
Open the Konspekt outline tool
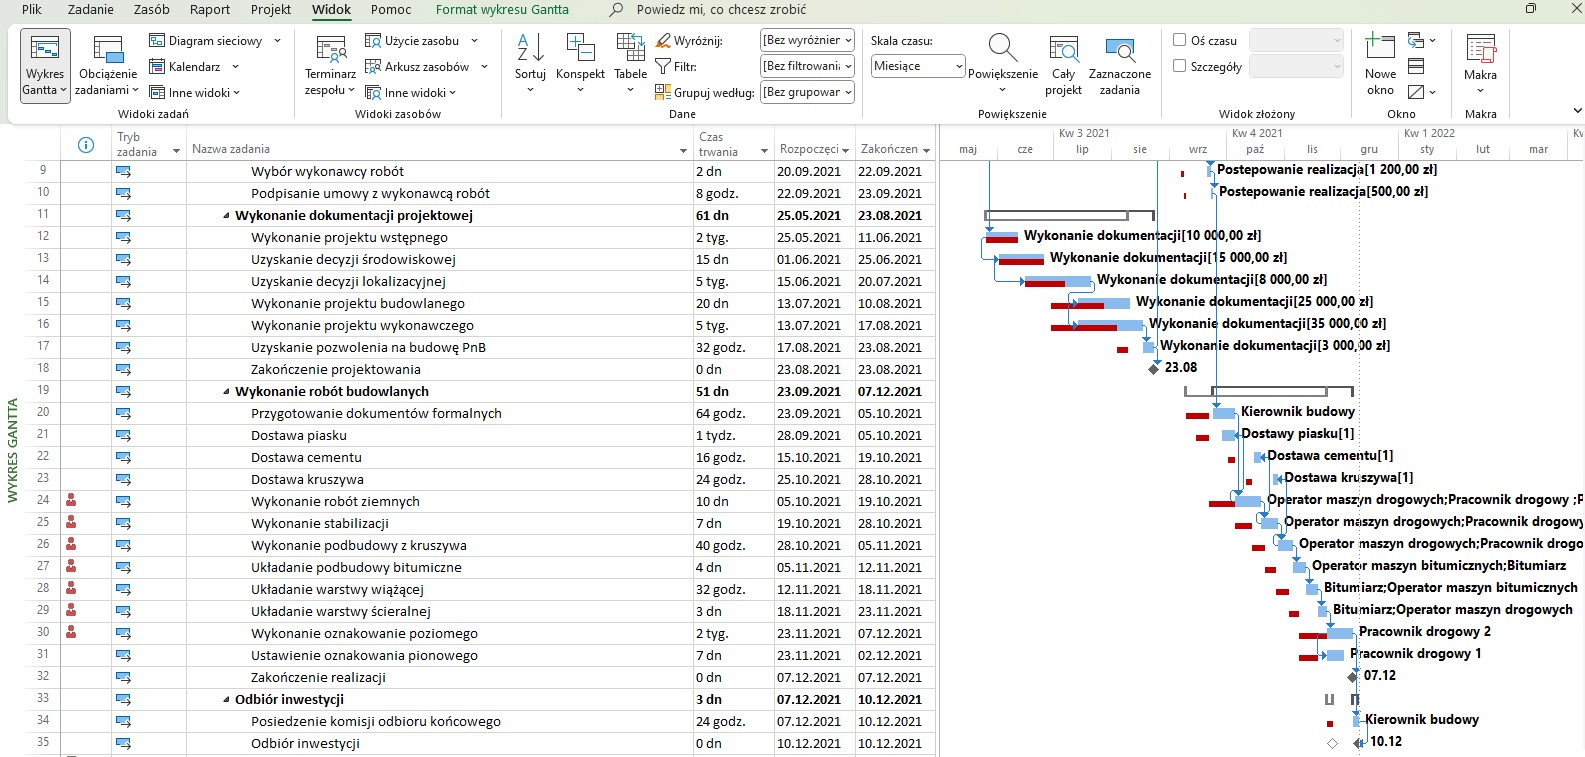tap(580, 50)
